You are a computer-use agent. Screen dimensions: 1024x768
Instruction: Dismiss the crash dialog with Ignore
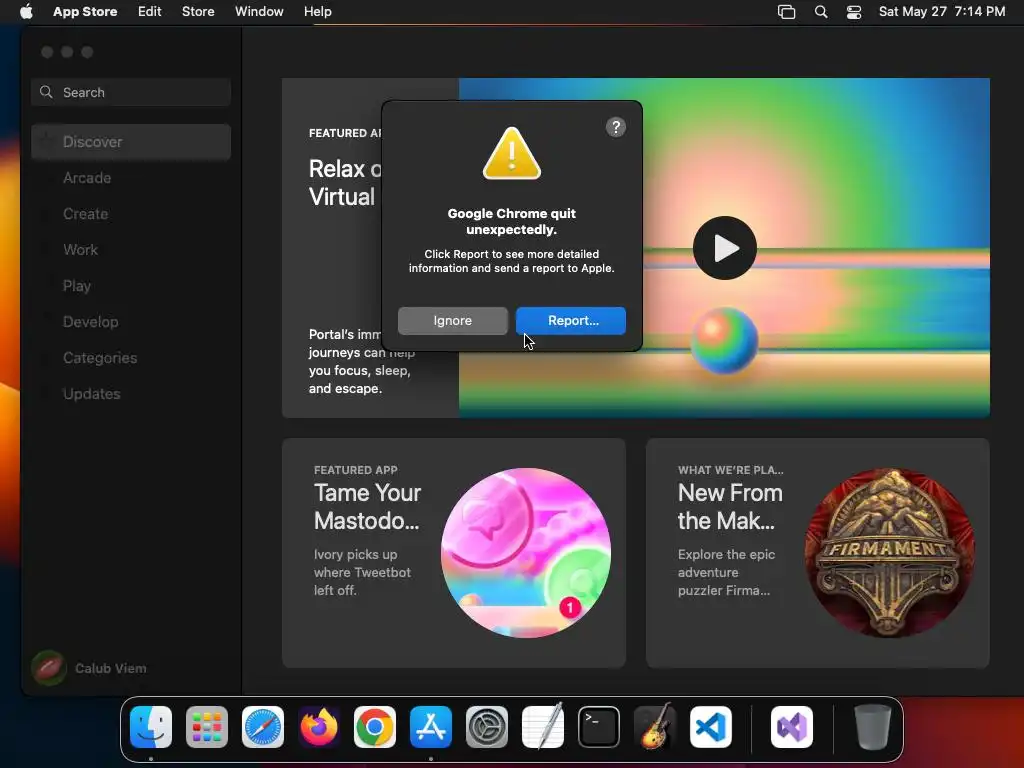click(x=453, y=321)
